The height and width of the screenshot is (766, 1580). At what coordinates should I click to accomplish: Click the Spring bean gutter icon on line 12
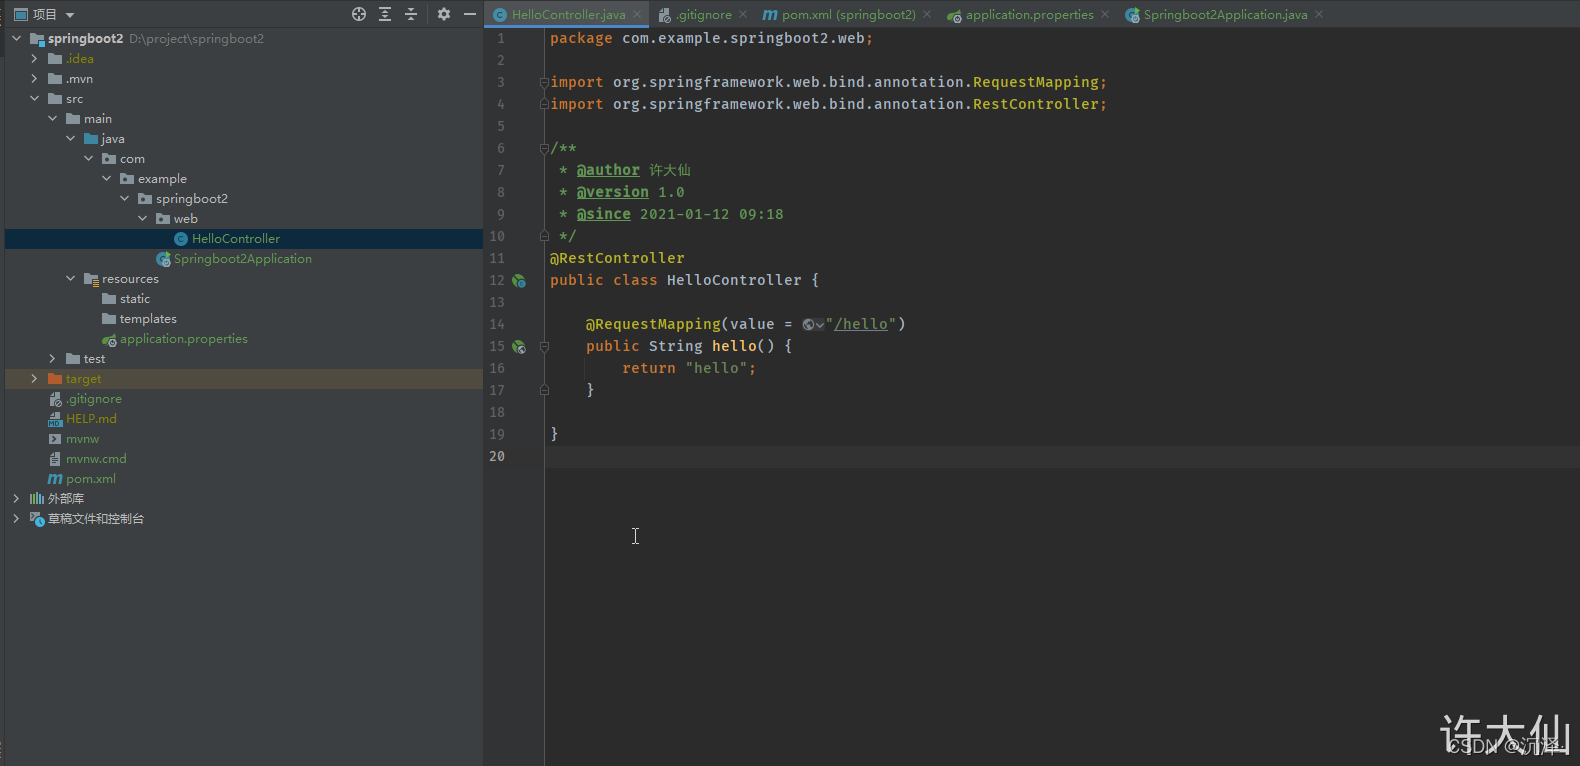tap(519, 281)
